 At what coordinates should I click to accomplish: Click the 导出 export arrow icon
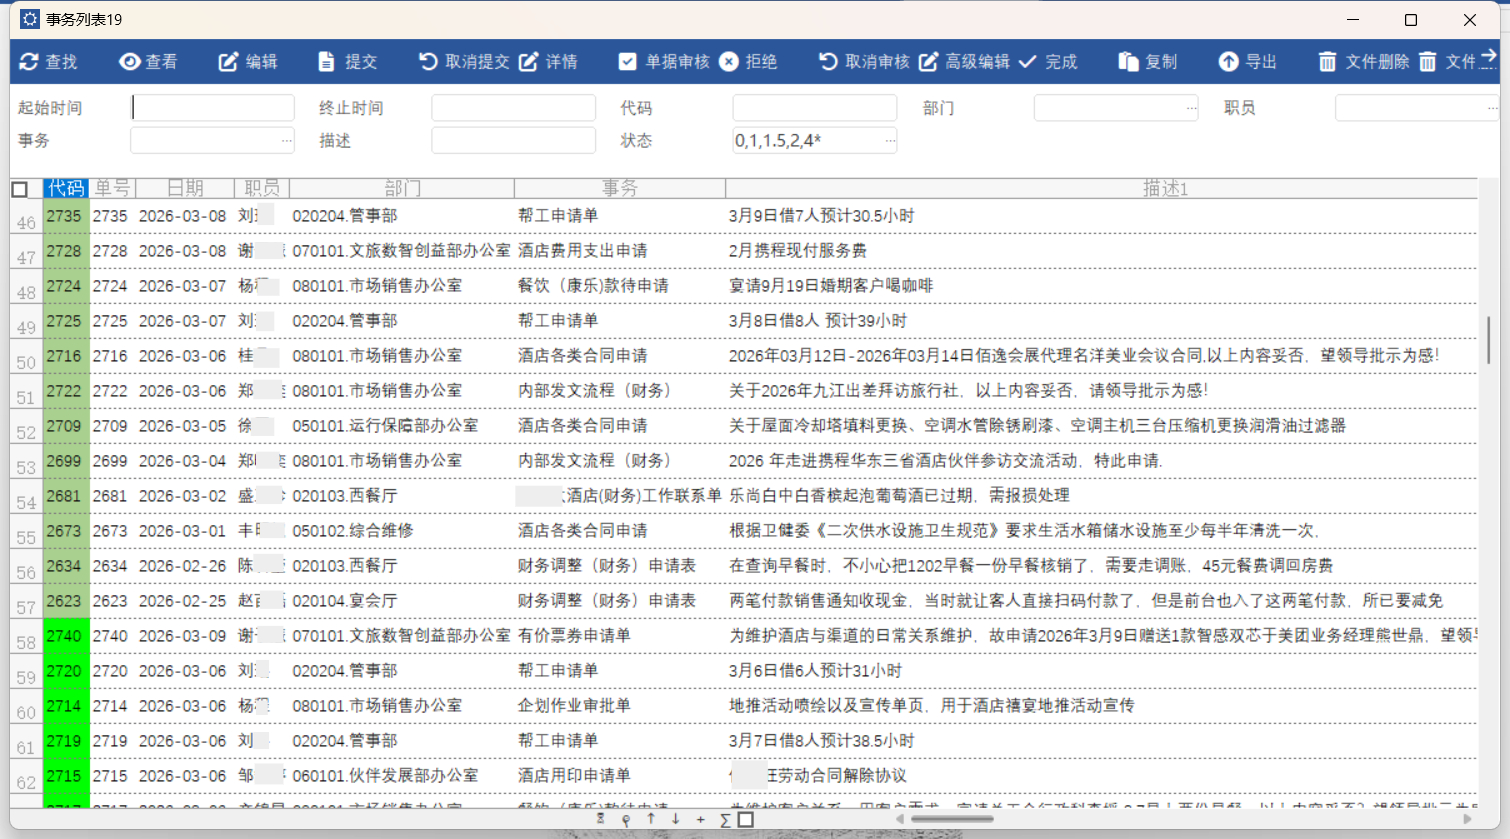(1228, 62)
